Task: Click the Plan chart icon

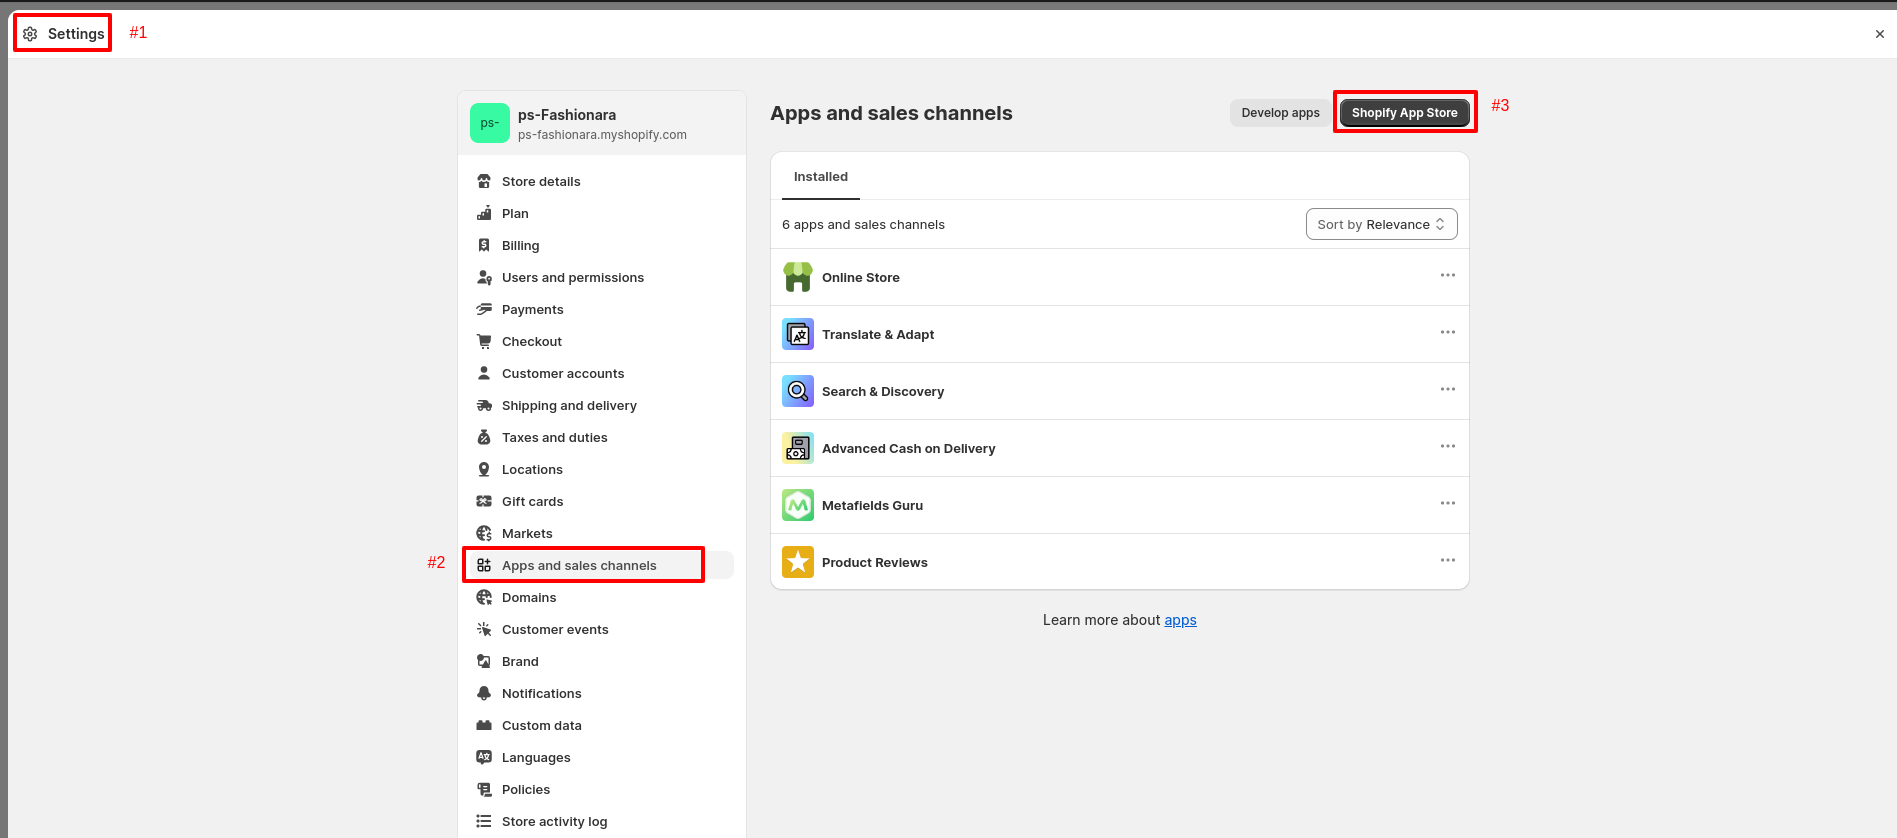Action: tap(484, 213)
